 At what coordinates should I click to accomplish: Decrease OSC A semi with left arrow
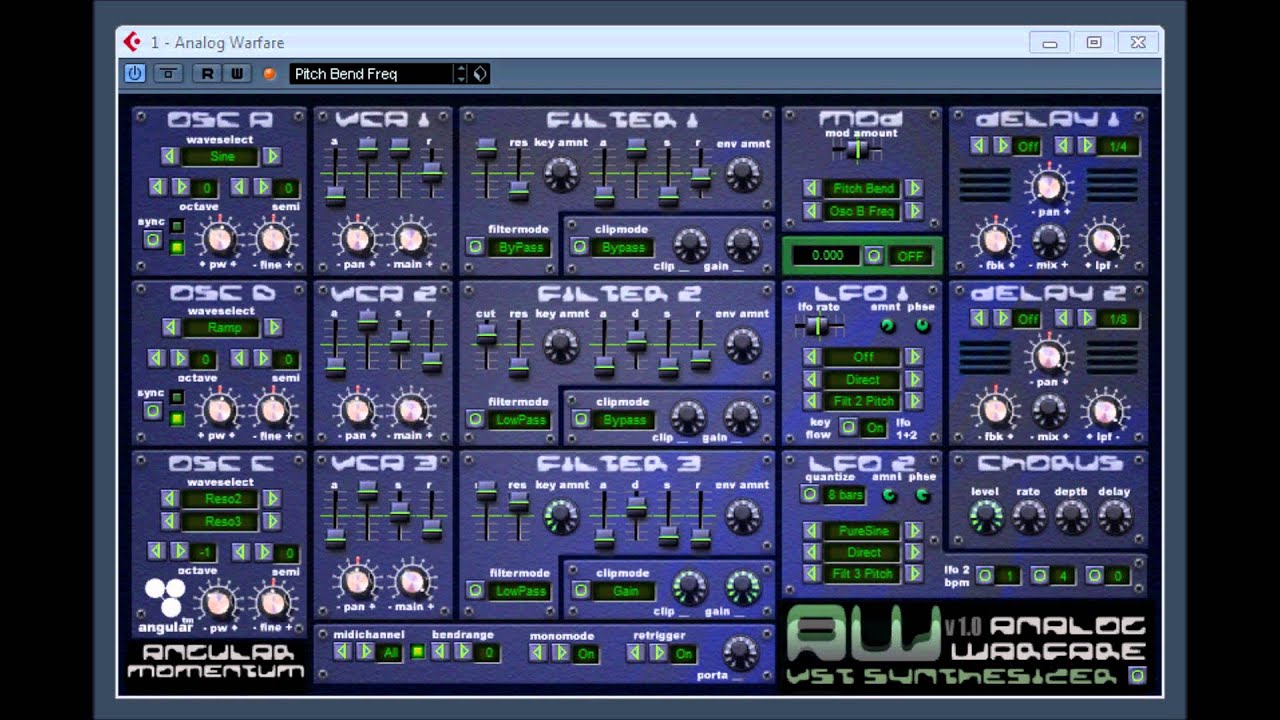(239, 187)
